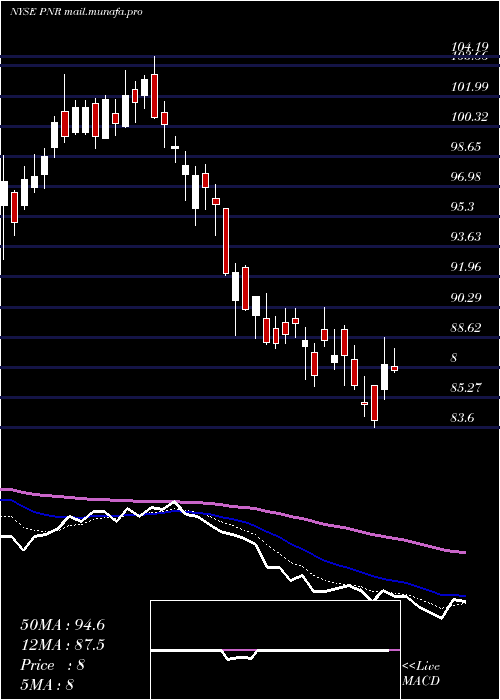Select the 88.62 price level label
500x700 pixels.
467,328
